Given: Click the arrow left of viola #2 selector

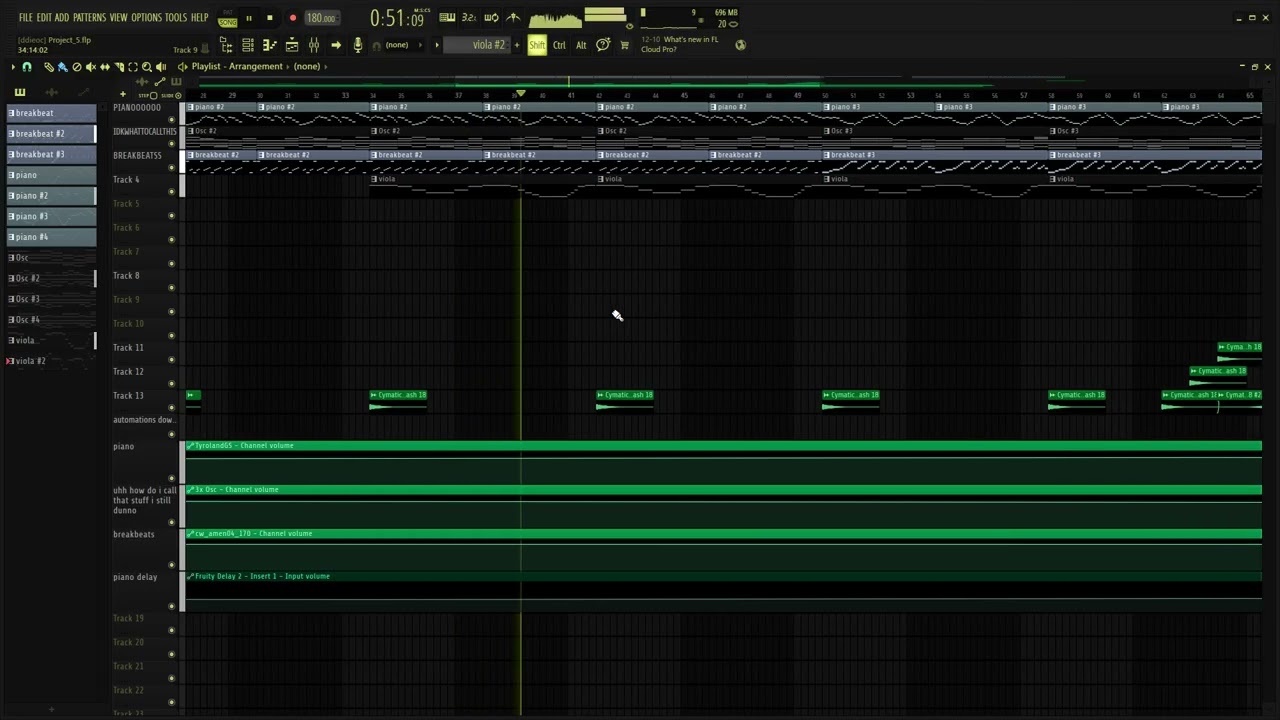Looking at the screenshot, I should (437, 45).
